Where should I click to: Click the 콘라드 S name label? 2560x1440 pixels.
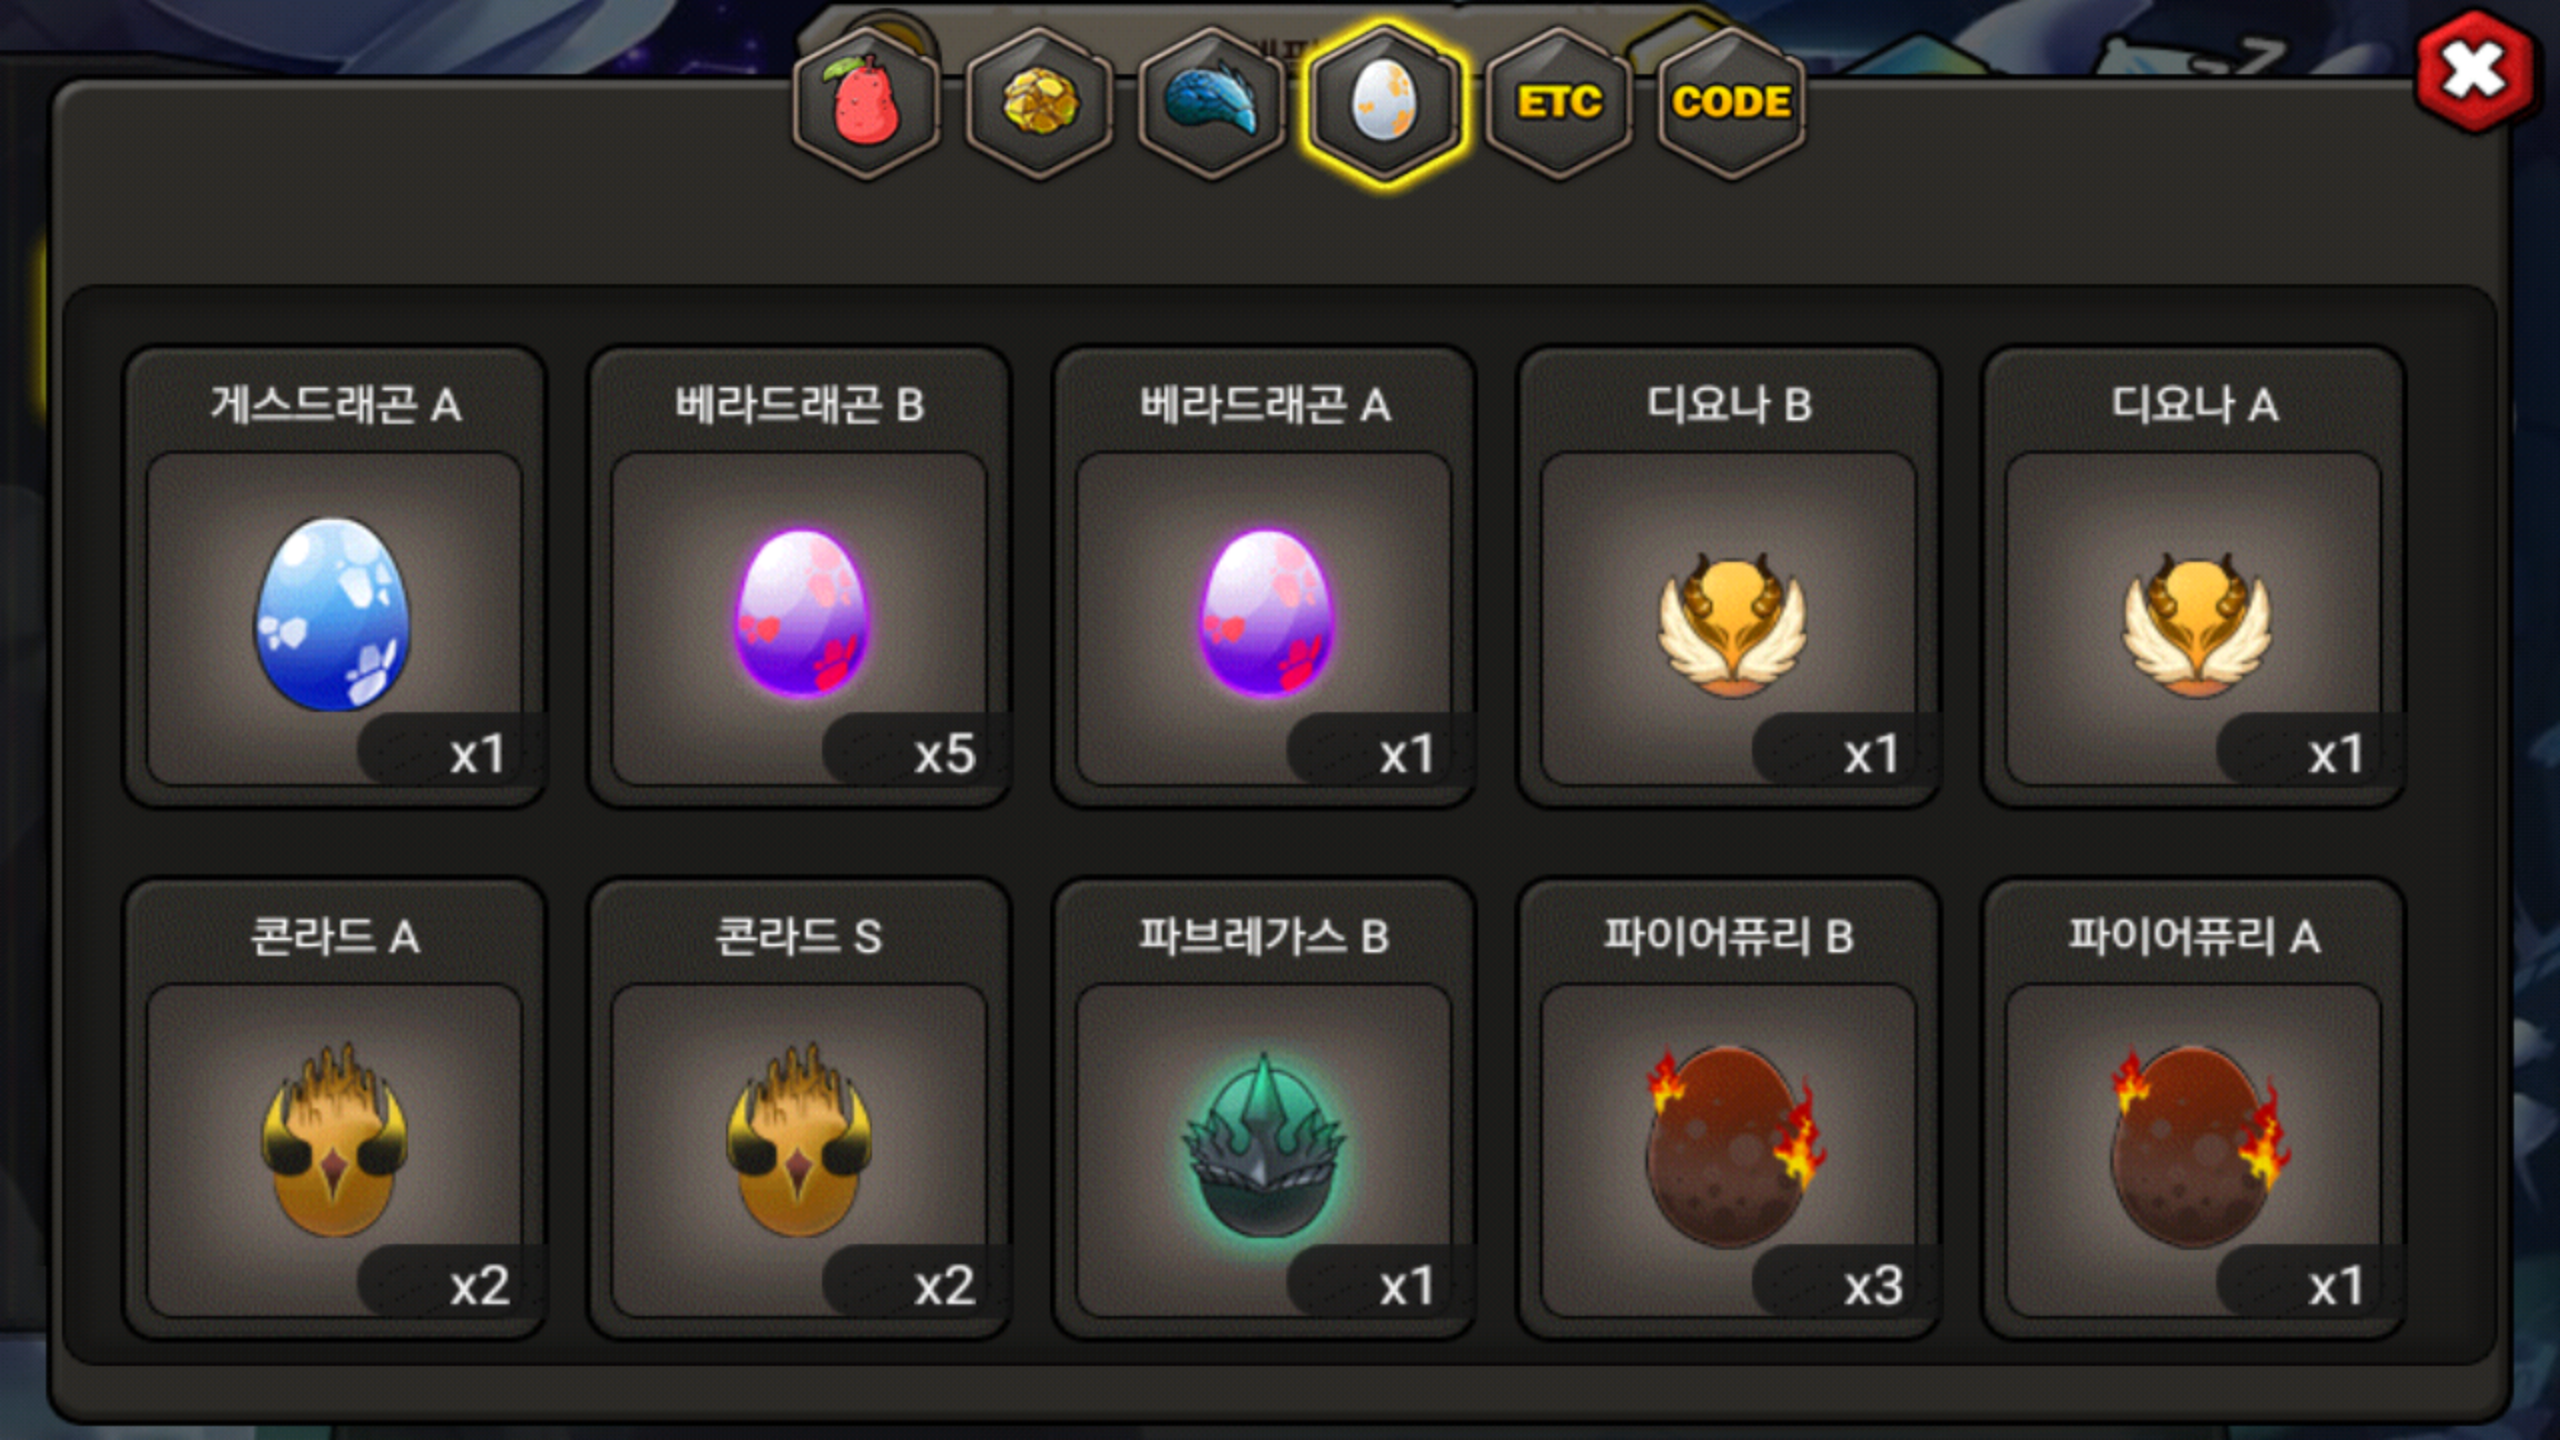tap(799, 937)
